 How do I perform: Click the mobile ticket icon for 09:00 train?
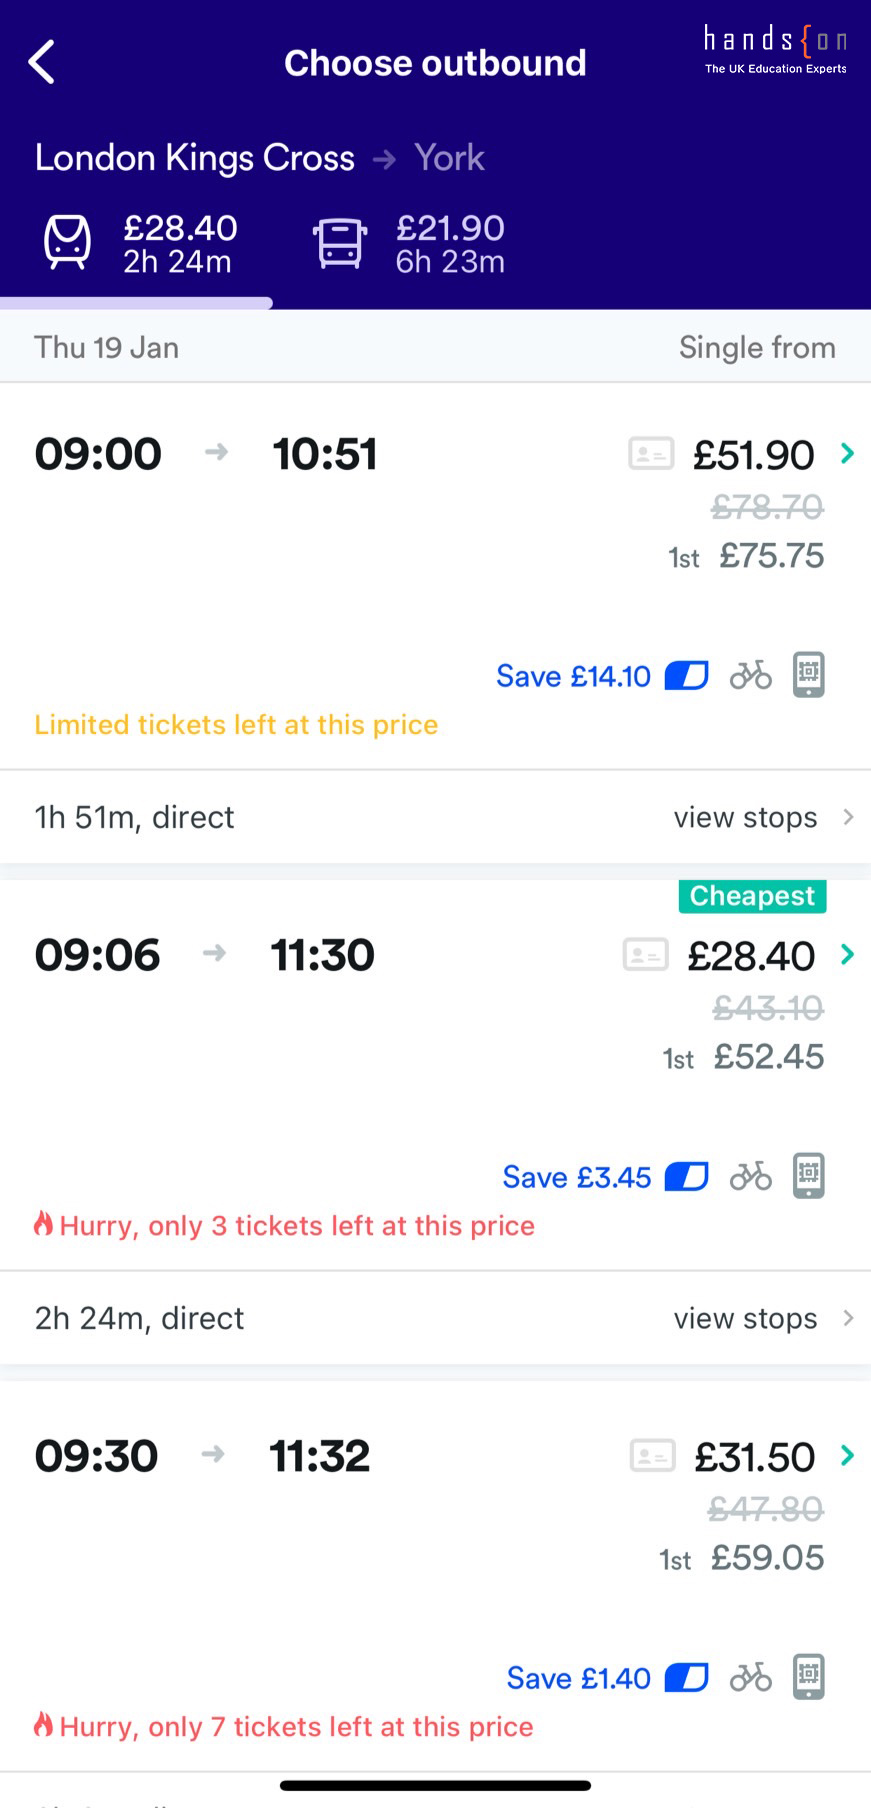click(x=808, y=675)
